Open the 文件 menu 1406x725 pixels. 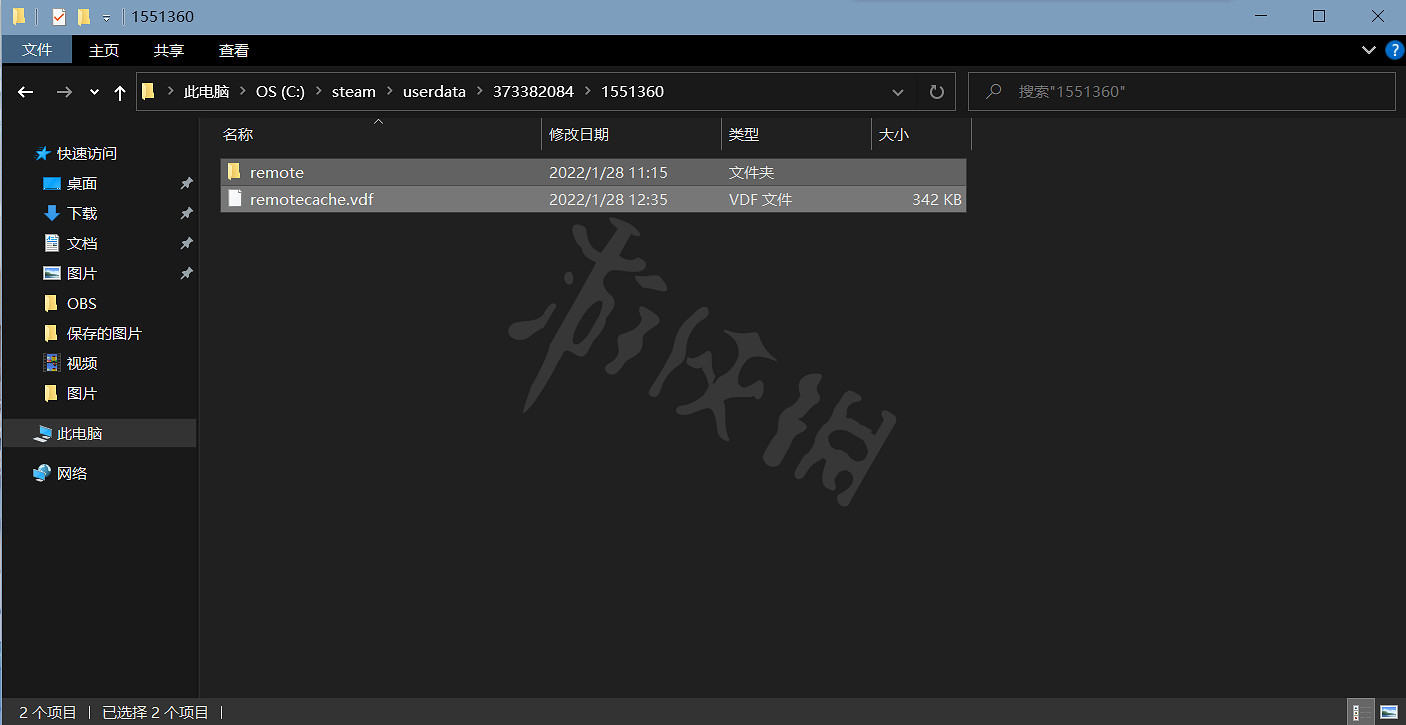[x=37, y=50]
